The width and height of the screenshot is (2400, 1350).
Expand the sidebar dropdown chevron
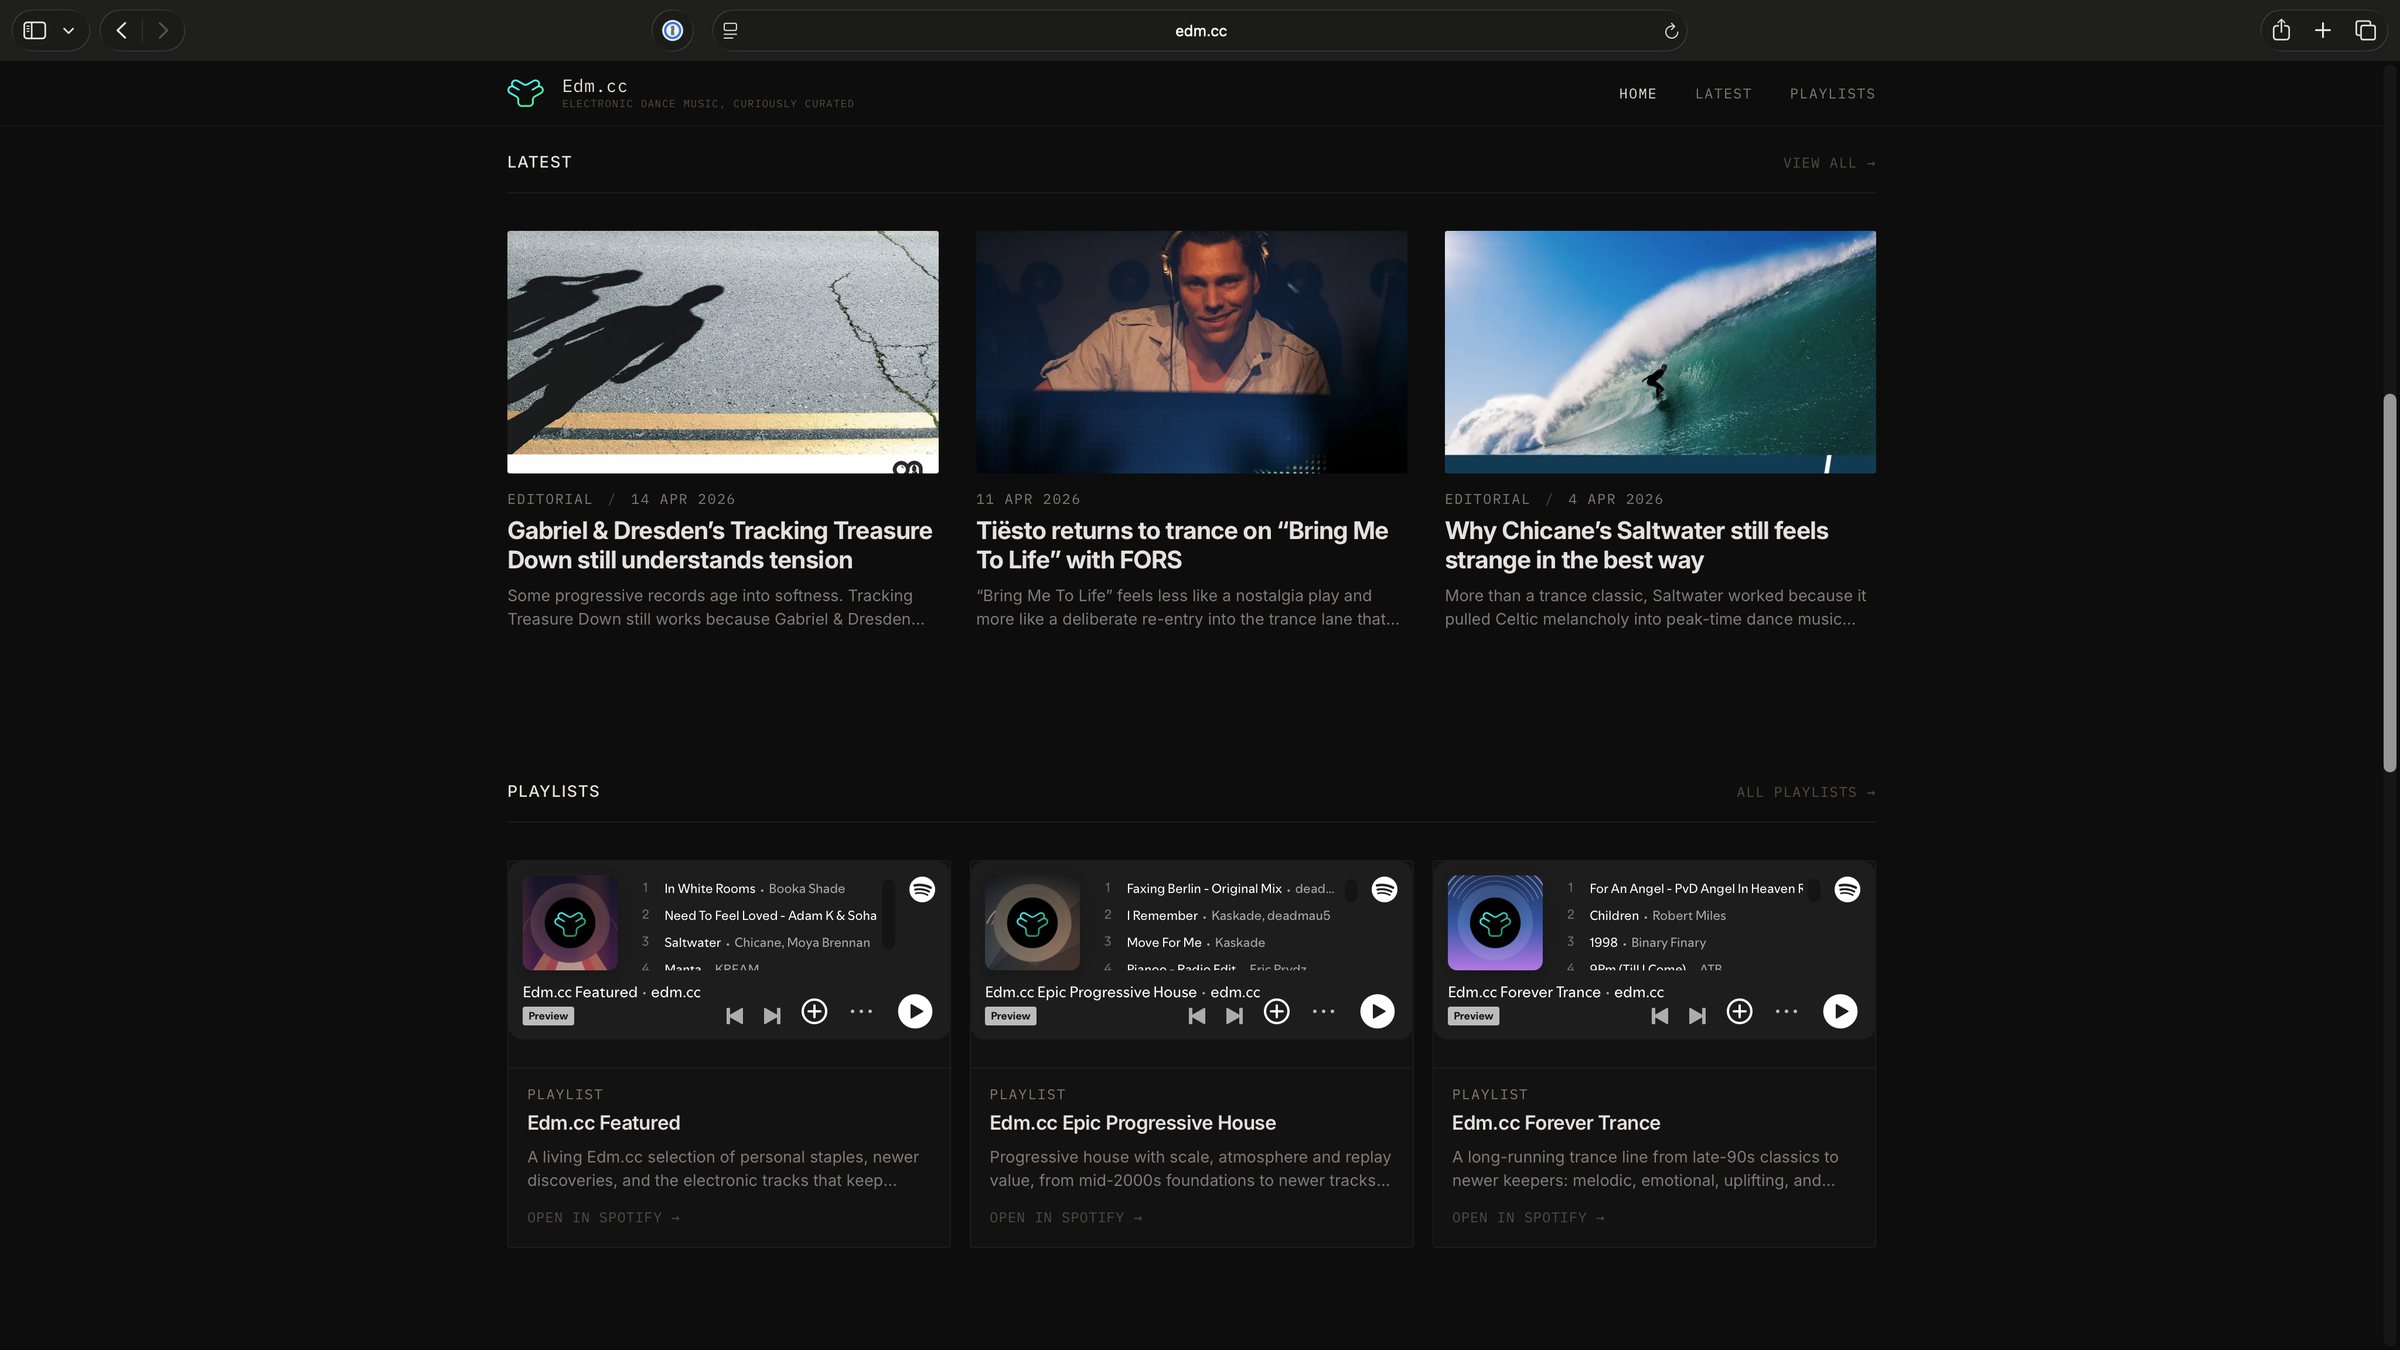pos(68,31)
